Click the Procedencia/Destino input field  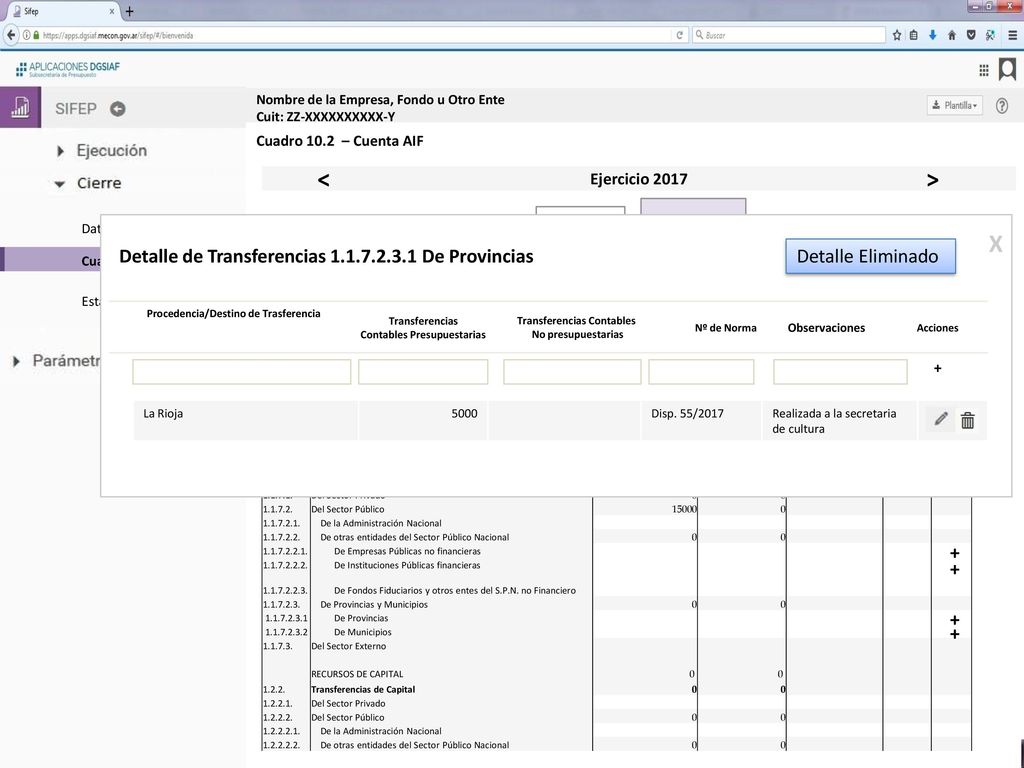coord(242,372)
